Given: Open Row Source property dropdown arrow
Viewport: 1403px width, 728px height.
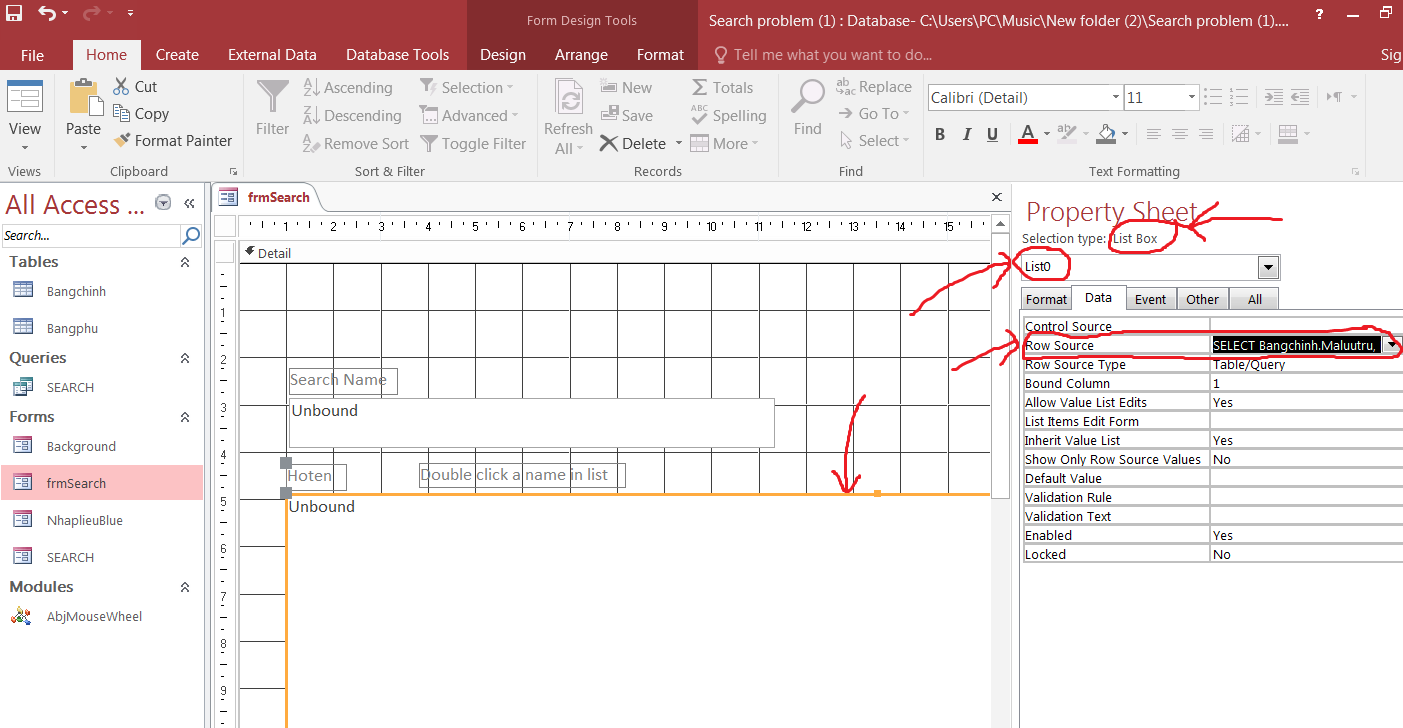Looking at the screenshot, I should [x=1391, y=345].
